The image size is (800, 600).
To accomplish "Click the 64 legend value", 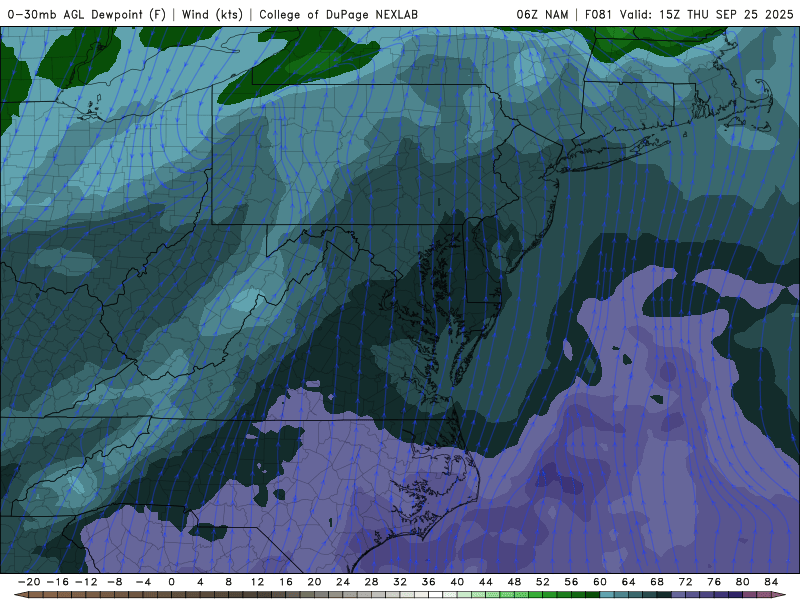I will pyautogui.click(x=629, y=582).
